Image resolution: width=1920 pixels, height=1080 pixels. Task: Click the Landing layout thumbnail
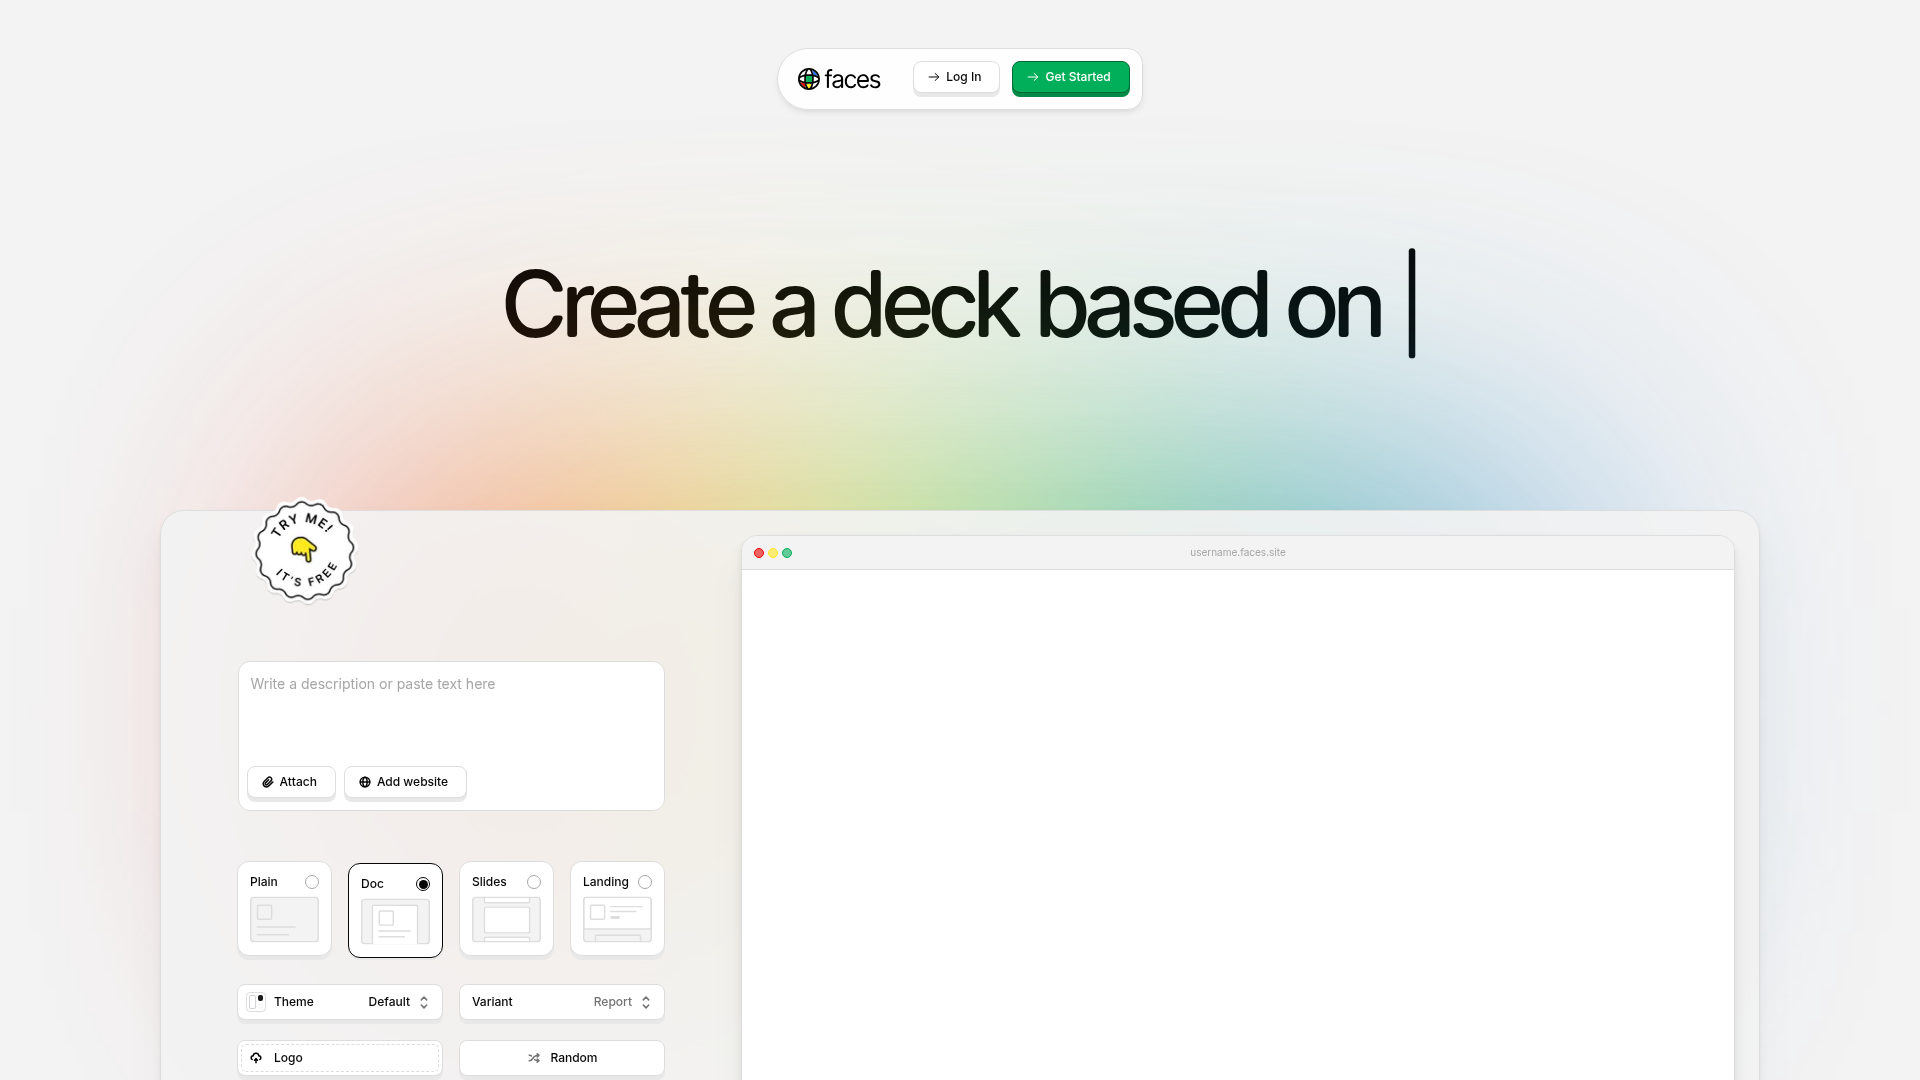point(617,919)
